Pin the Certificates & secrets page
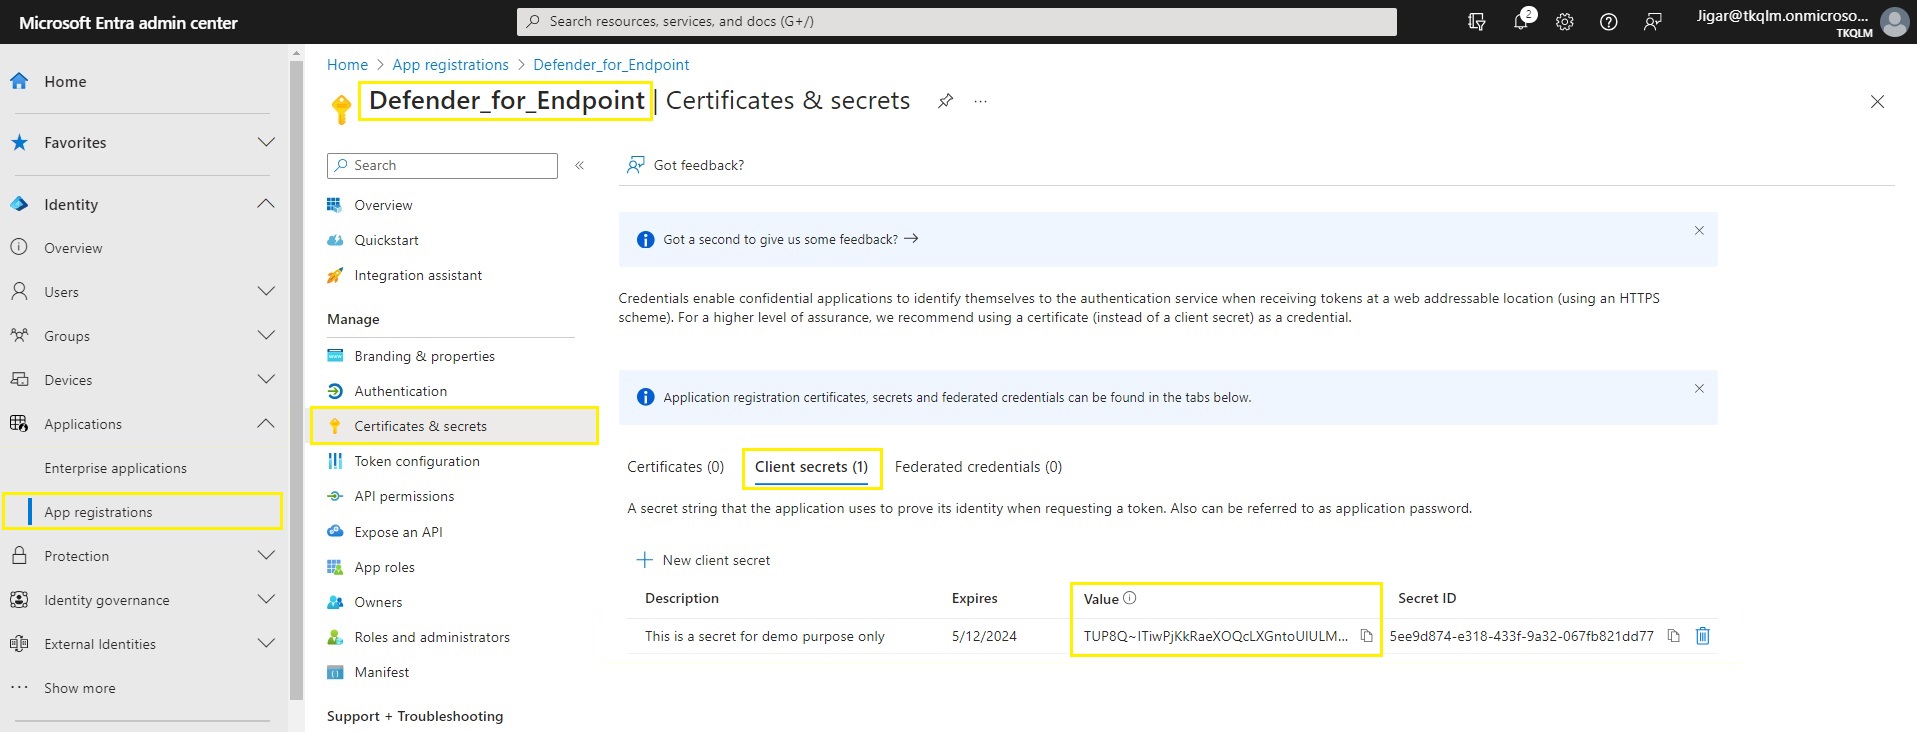 (945, 101)
